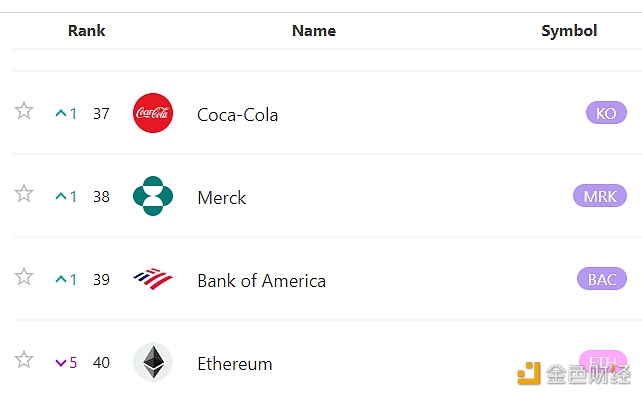The width and height of the screenshot is (642, 396).
Task: Sort by the Symbol column header
Action: pyautogui.click(x=569, y=31)
